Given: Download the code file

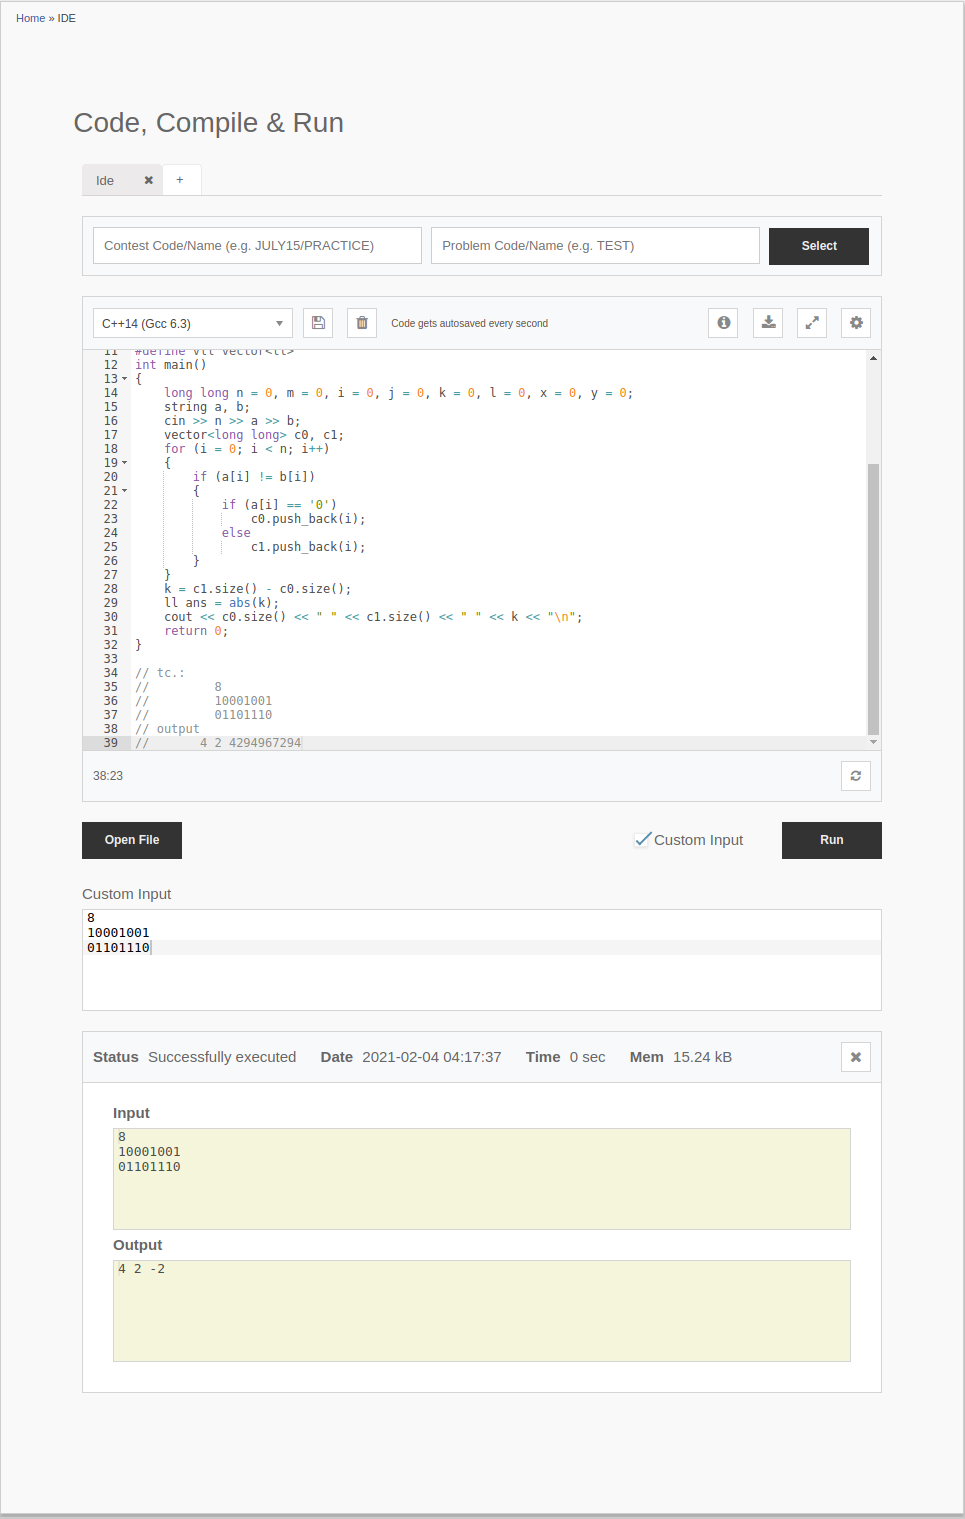Looking at the screenshot, I should (768, 322).
